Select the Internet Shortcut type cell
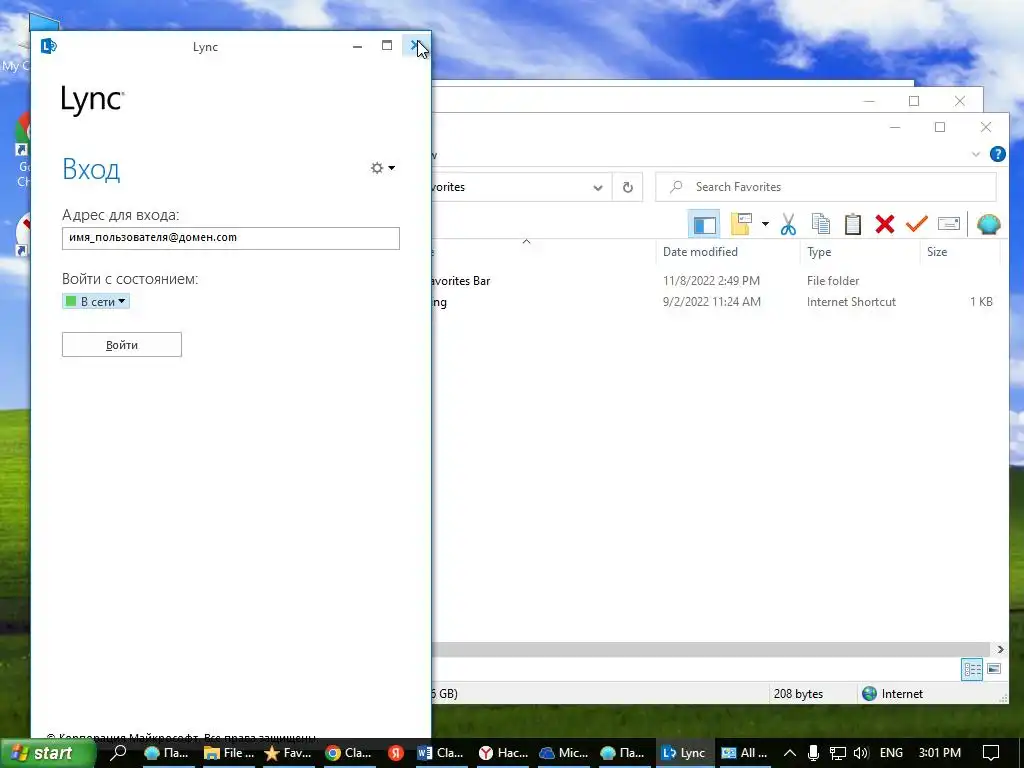 tap(851, 302)
